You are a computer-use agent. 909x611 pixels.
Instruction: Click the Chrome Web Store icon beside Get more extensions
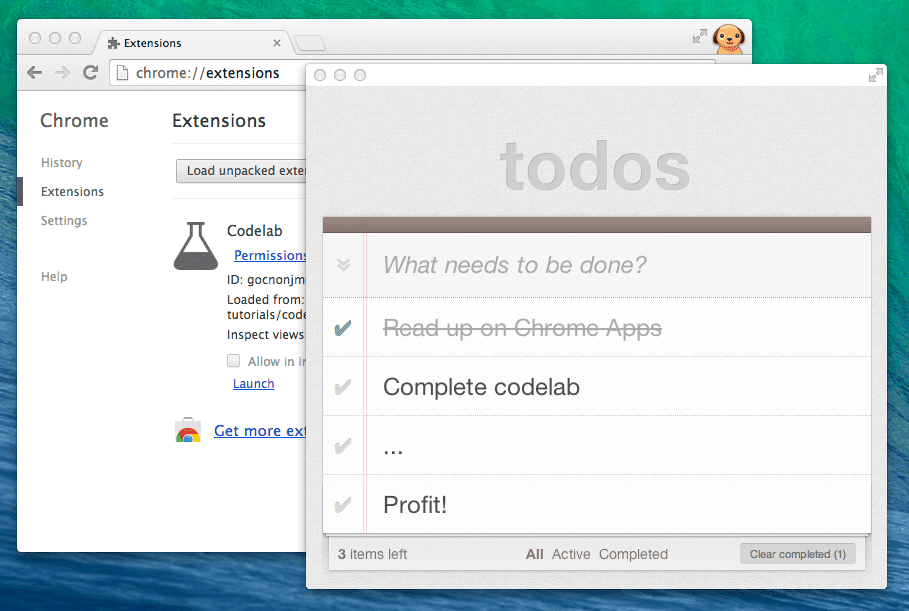pyautogui.click(x=188, y=430)
